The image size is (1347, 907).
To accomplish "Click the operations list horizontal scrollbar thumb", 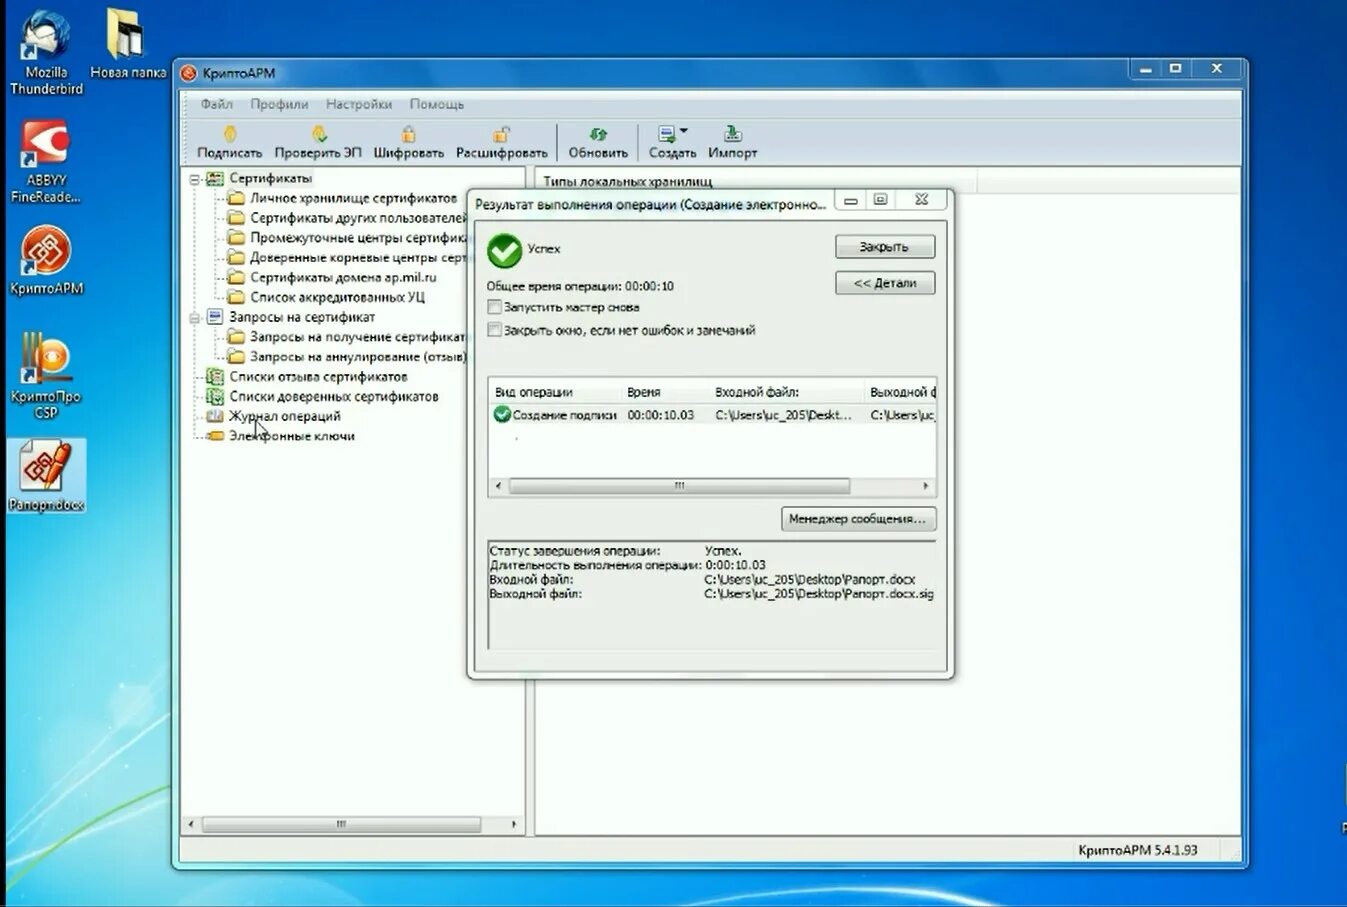I will point(679,486).
